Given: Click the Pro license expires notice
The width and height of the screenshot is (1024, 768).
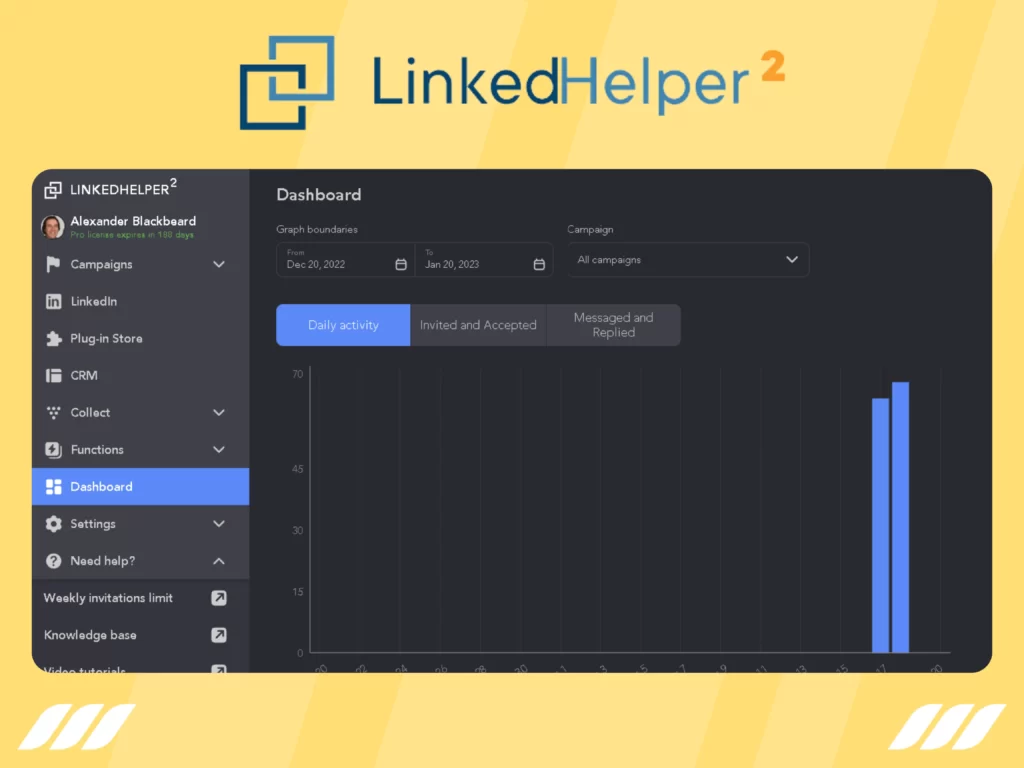Looking at the screenshot, I should (x=132, y=235).
